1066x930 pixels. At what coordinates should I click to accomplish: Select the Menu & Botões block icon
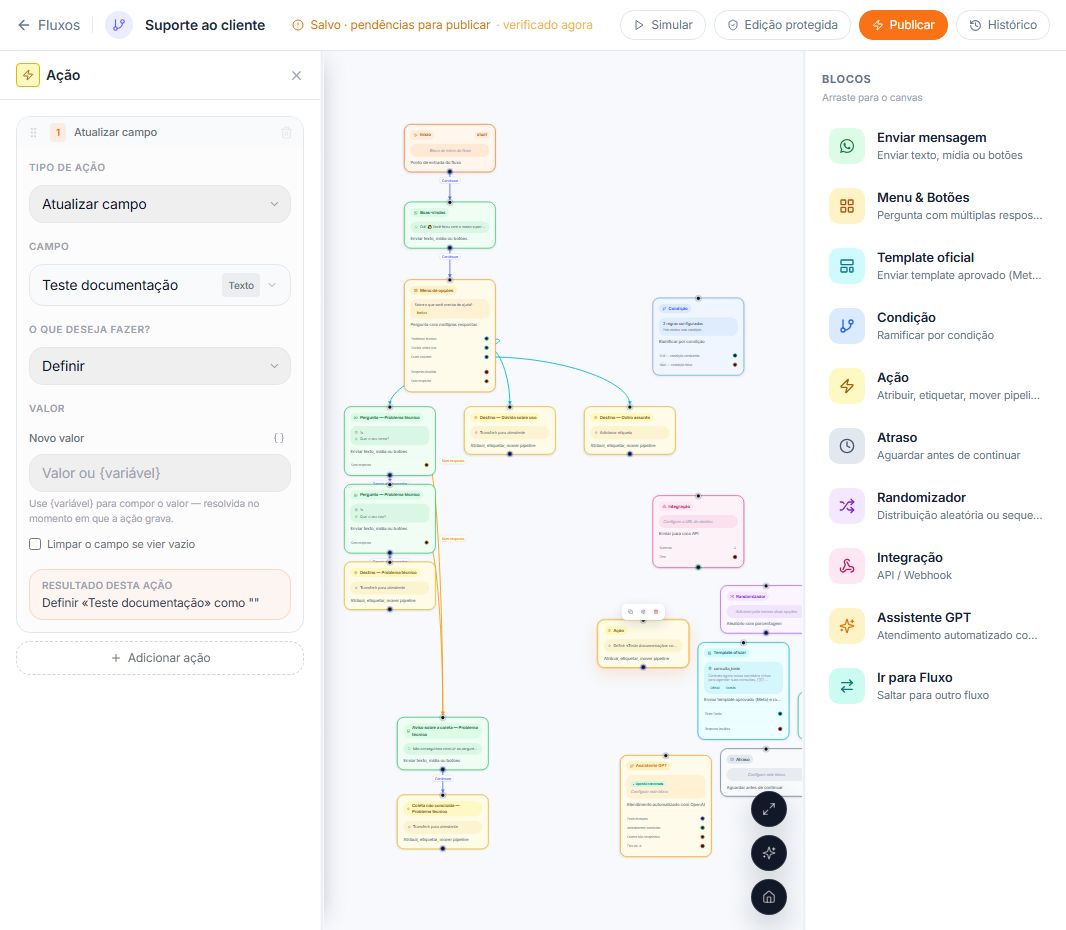pyautogui.click(x=847, y=206)
